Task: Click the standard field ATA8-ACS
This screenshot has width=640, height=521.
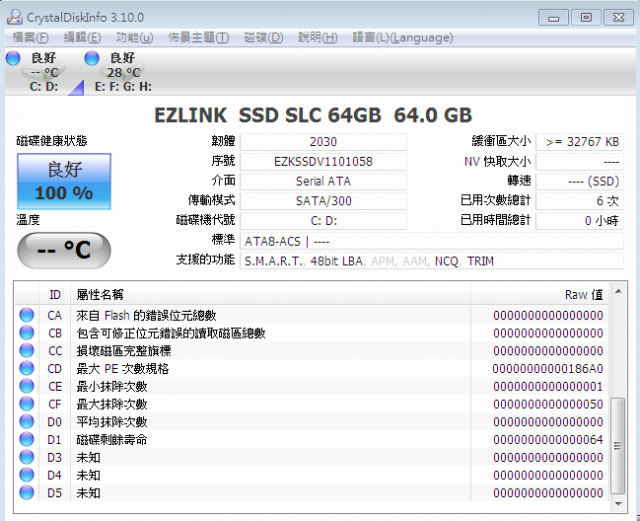Action: click(x=432, y=241)
